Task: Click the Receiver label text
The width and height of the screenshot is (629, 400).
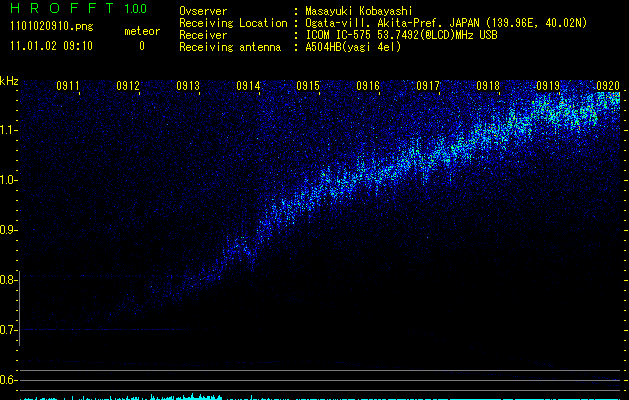Action: pyautogui.click(x=203, y=35)
